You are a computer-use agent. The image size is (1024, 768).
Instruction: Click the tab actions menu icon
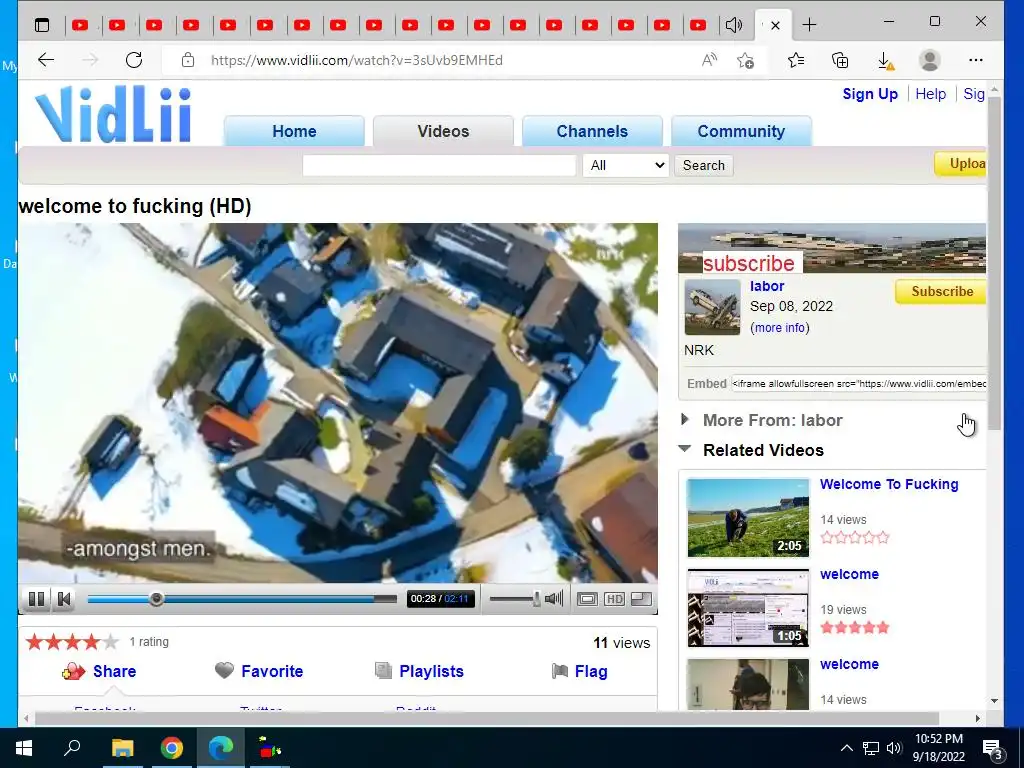tap(42, 25)
